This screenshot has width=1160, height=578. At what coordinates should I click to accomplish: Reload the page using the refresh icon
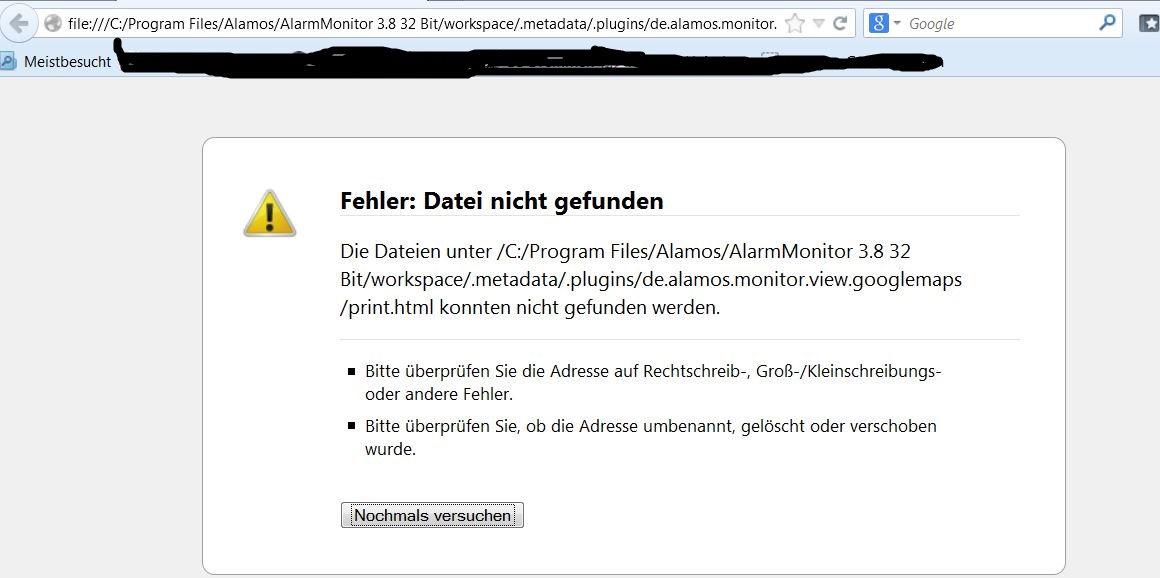(840, 24)
